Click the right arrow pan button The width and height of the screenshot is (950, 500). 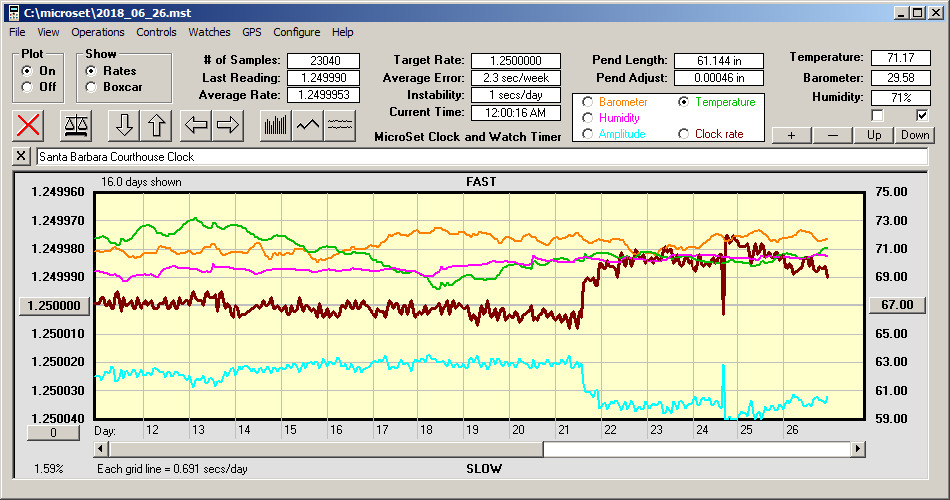click(x=228, y=125)
